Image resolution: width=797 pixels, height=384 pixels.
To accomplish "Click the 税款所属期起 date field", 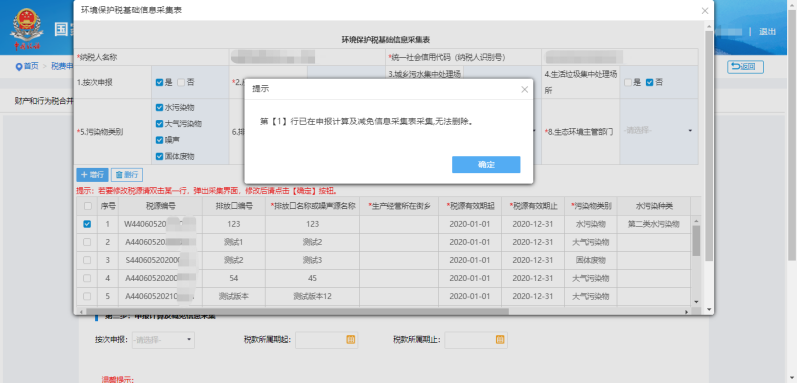I will click(x=326, y=339).
